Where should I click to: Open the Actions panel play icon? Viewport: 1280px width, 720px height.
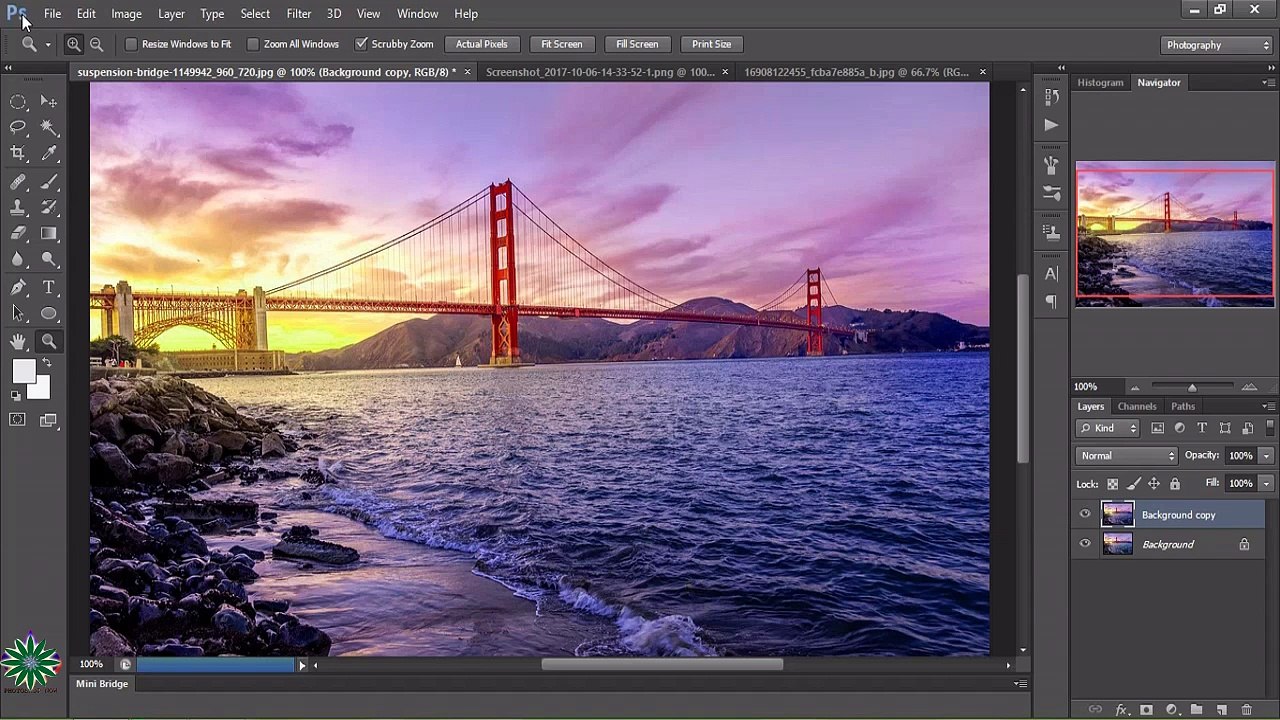(x=1051, y=125)
